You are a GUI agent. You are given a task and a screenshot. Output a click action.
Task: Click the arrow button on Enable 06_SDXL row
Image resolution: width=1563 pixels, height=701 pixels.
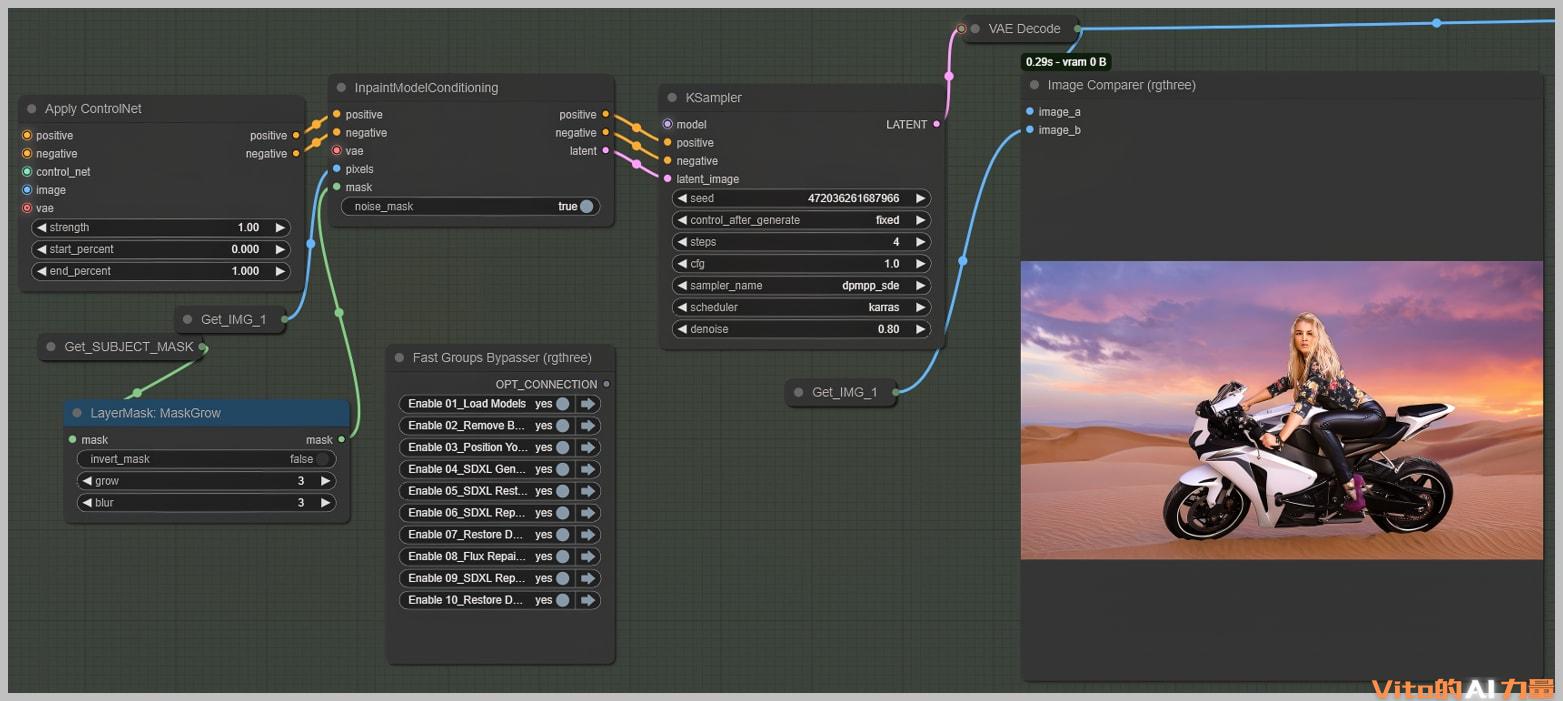[588, 513]
